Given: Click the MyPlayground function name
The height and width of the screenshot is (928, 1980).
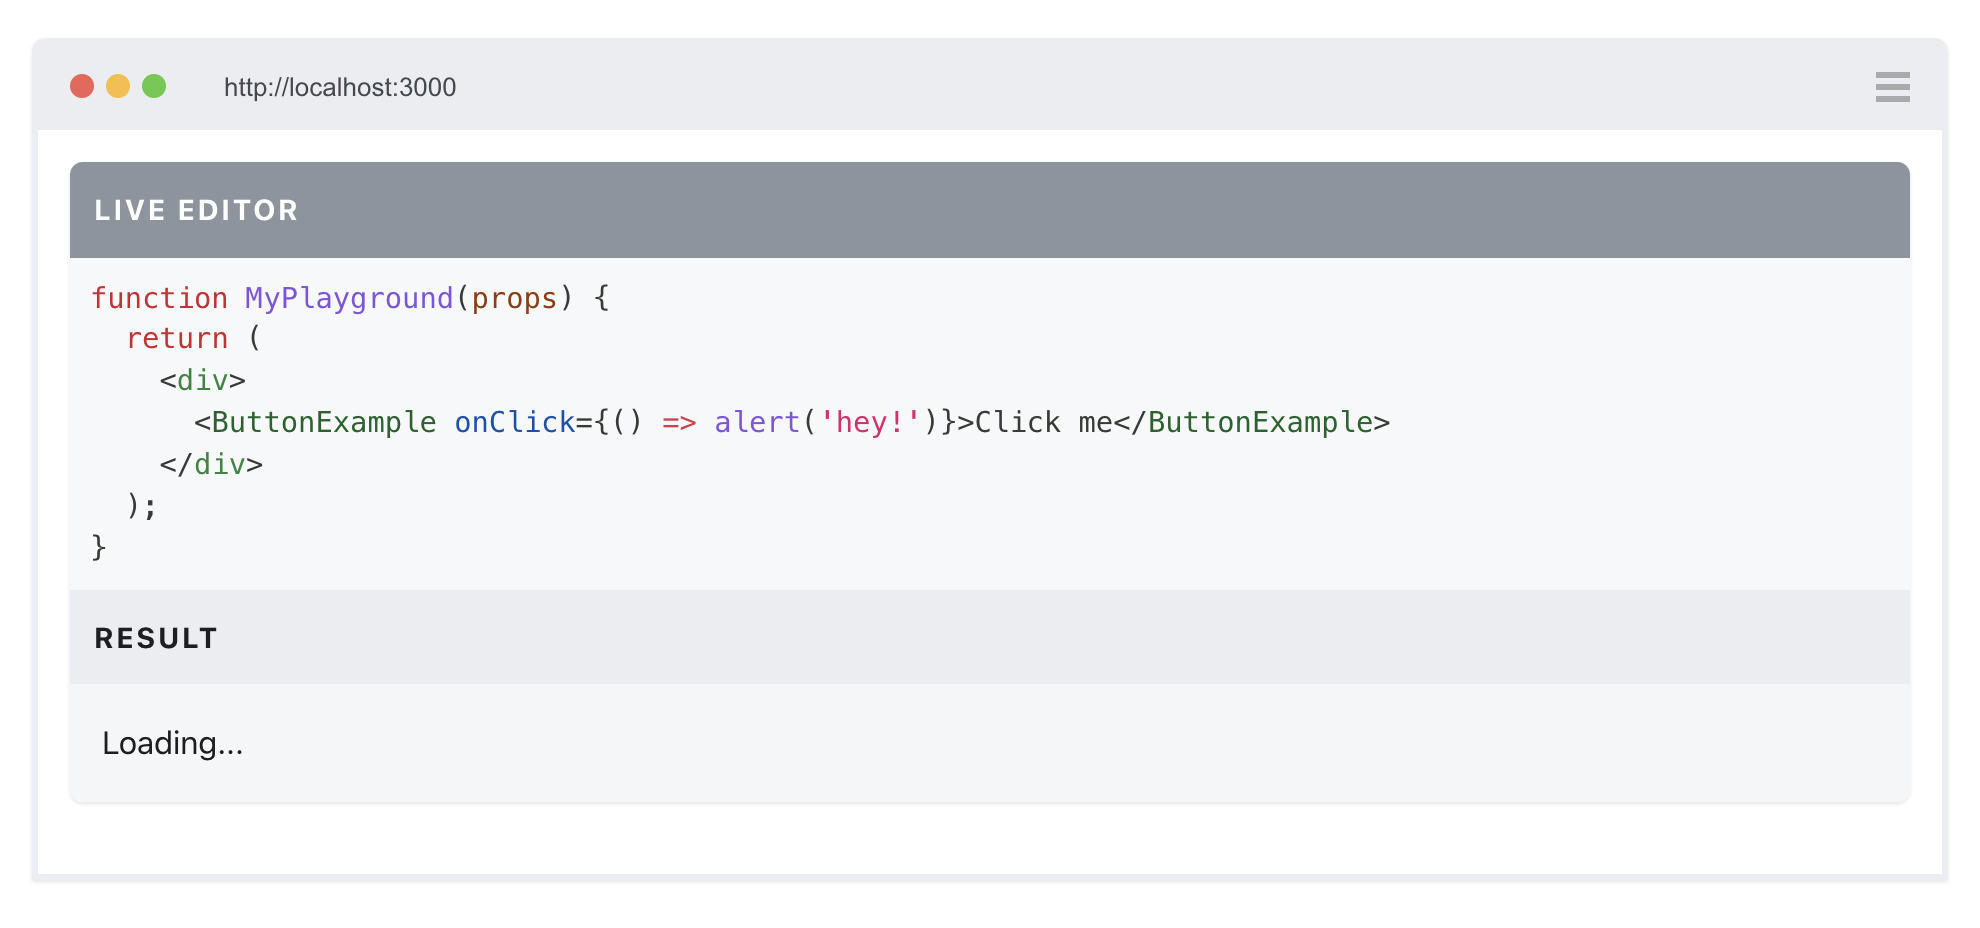Looking at the screenshot, I should click(349, 299).
